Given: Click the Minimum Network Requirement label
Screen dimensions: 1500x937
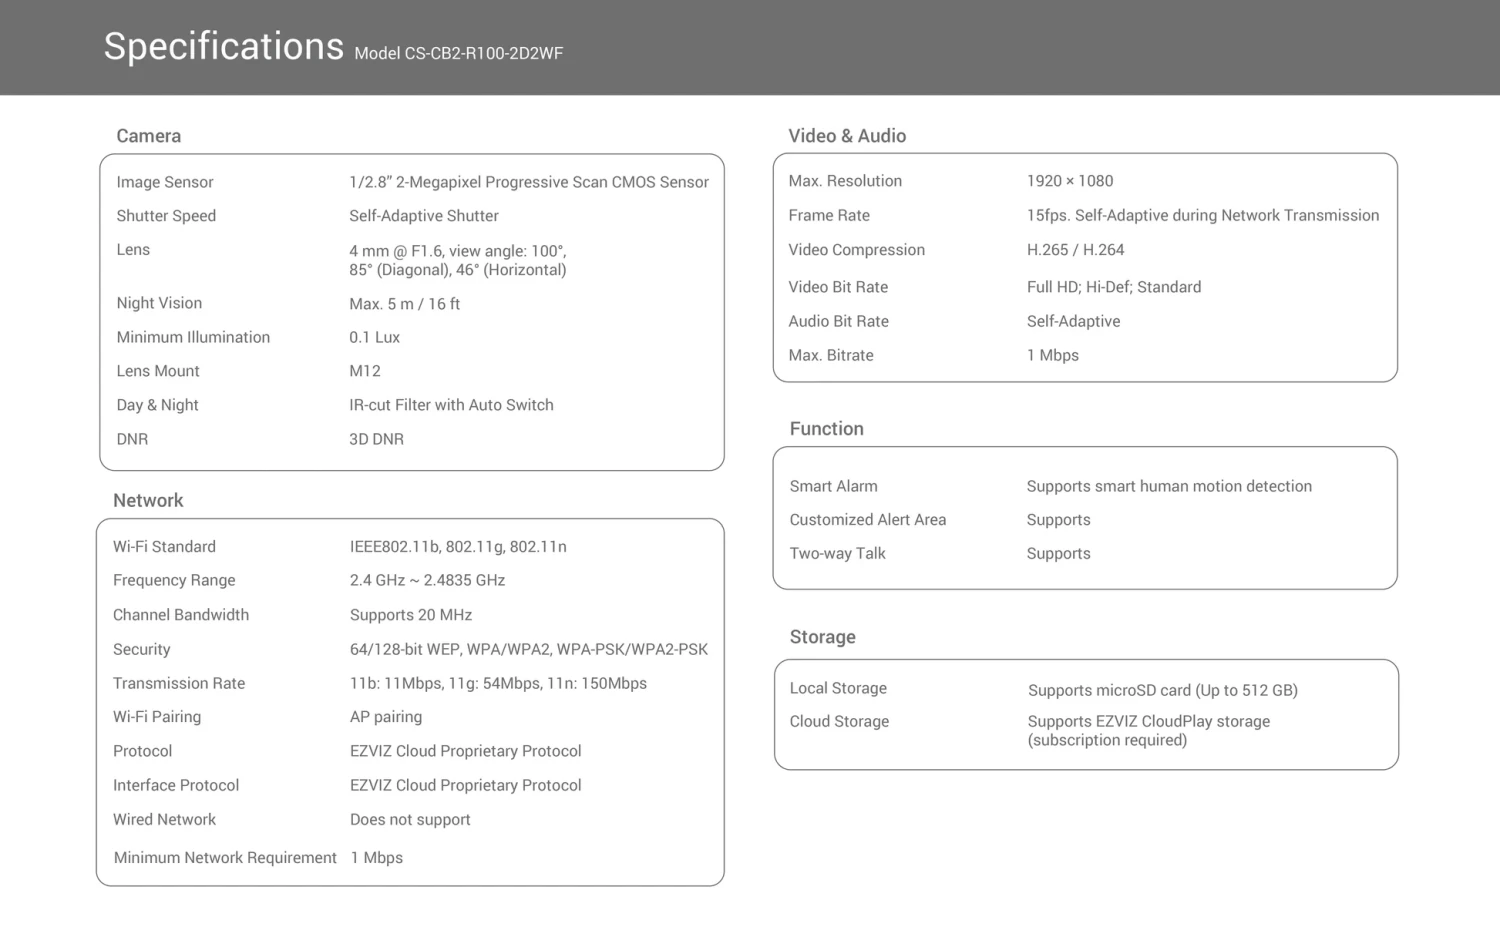Looking at the screenshot, I should [225, 858].
